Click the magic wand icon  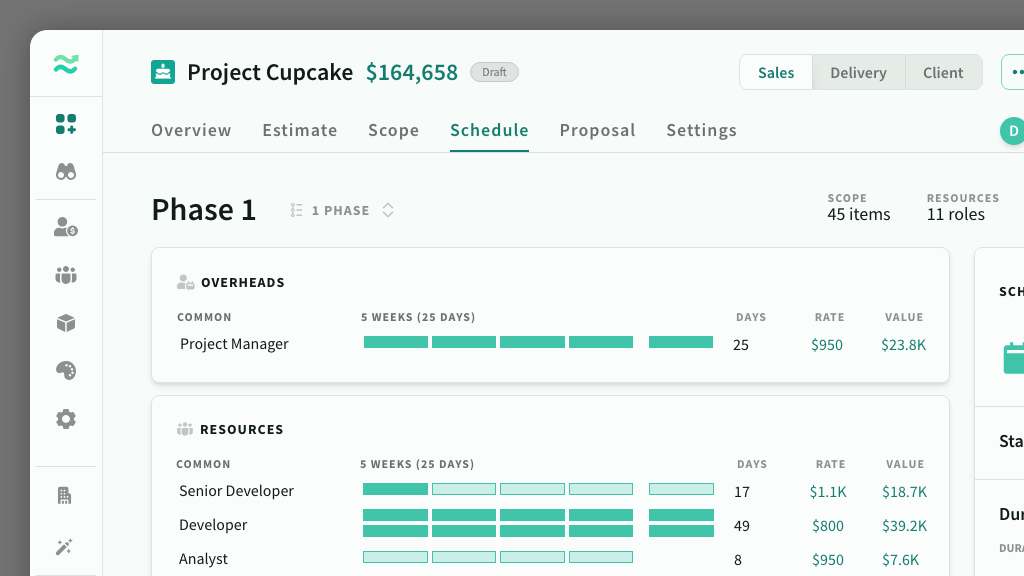[66, 546]
